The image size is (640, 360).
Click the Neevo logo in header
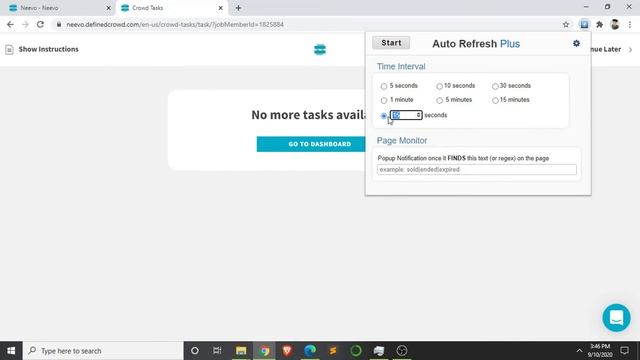320,50
